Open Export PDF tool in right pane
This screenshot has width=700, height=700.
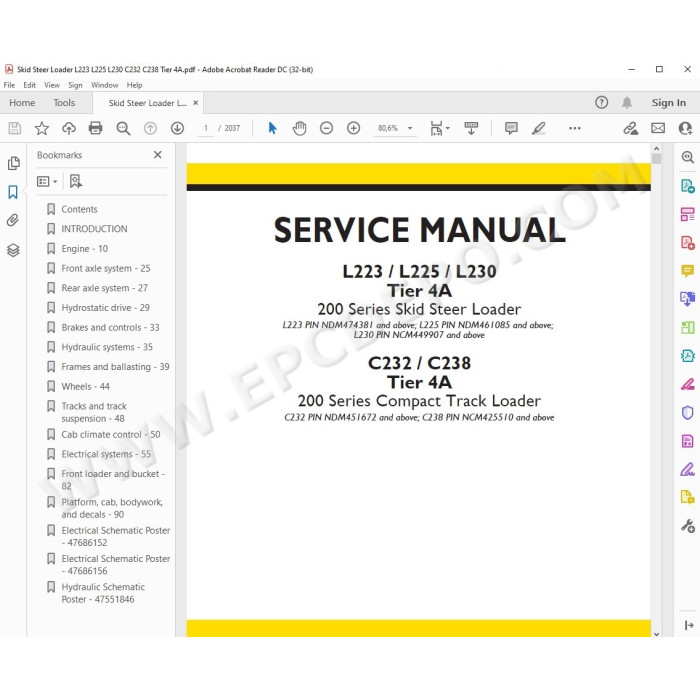pyautogui.click(x=688, y=185)
